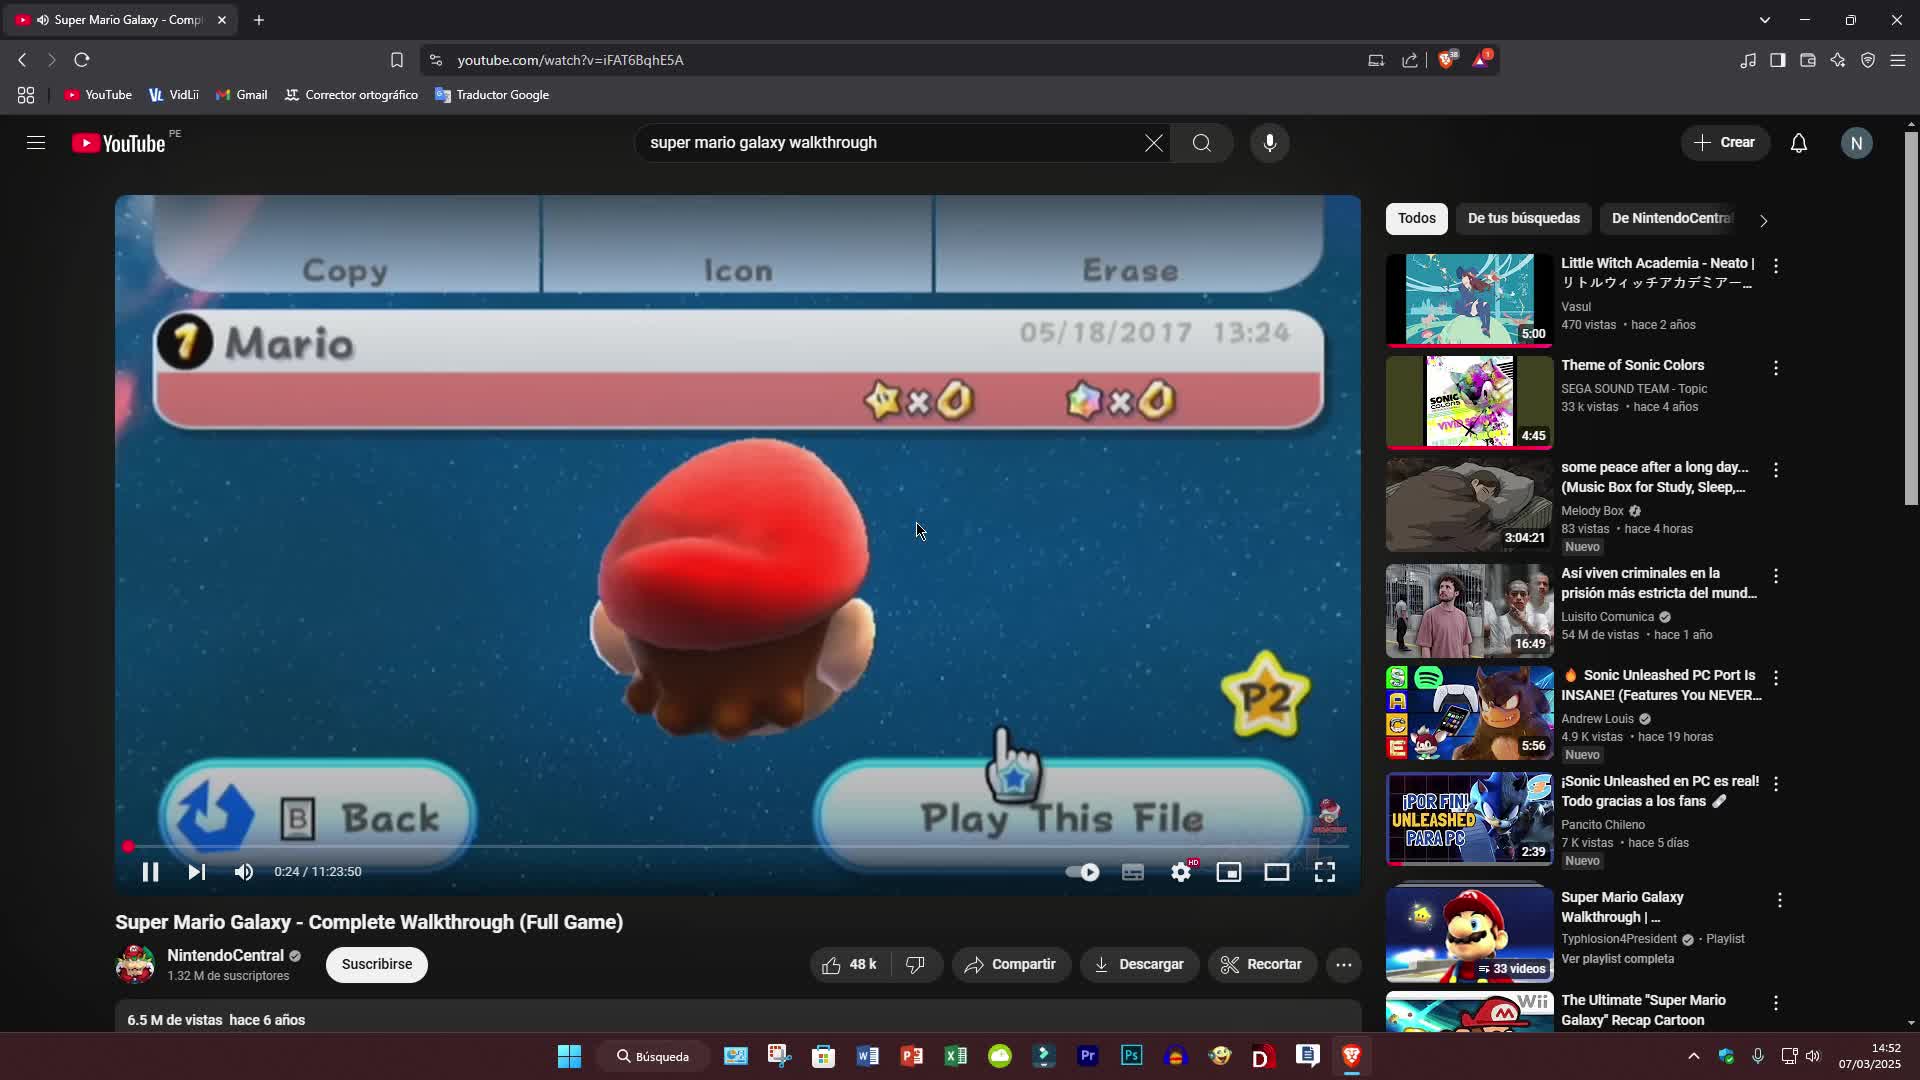Mute the video volume speaker icon
This screenshot has height=1080, width=1920.
pos(244,872)
